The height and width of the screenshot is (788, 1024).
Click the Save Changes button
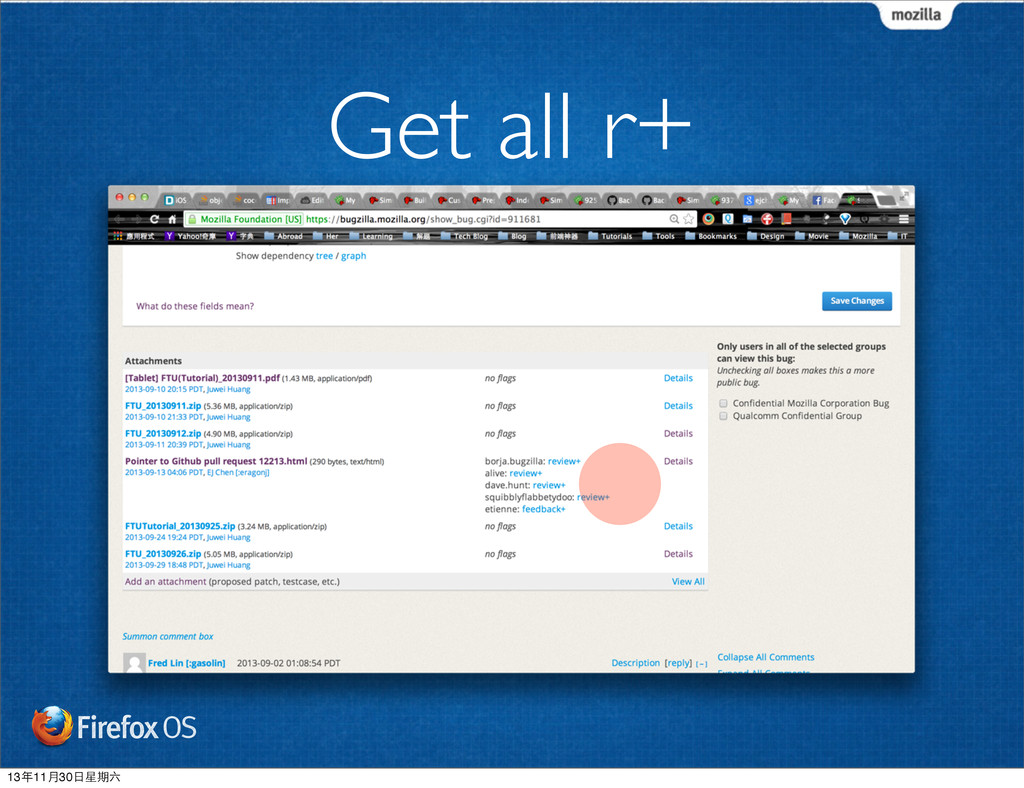tap(857, 301)
